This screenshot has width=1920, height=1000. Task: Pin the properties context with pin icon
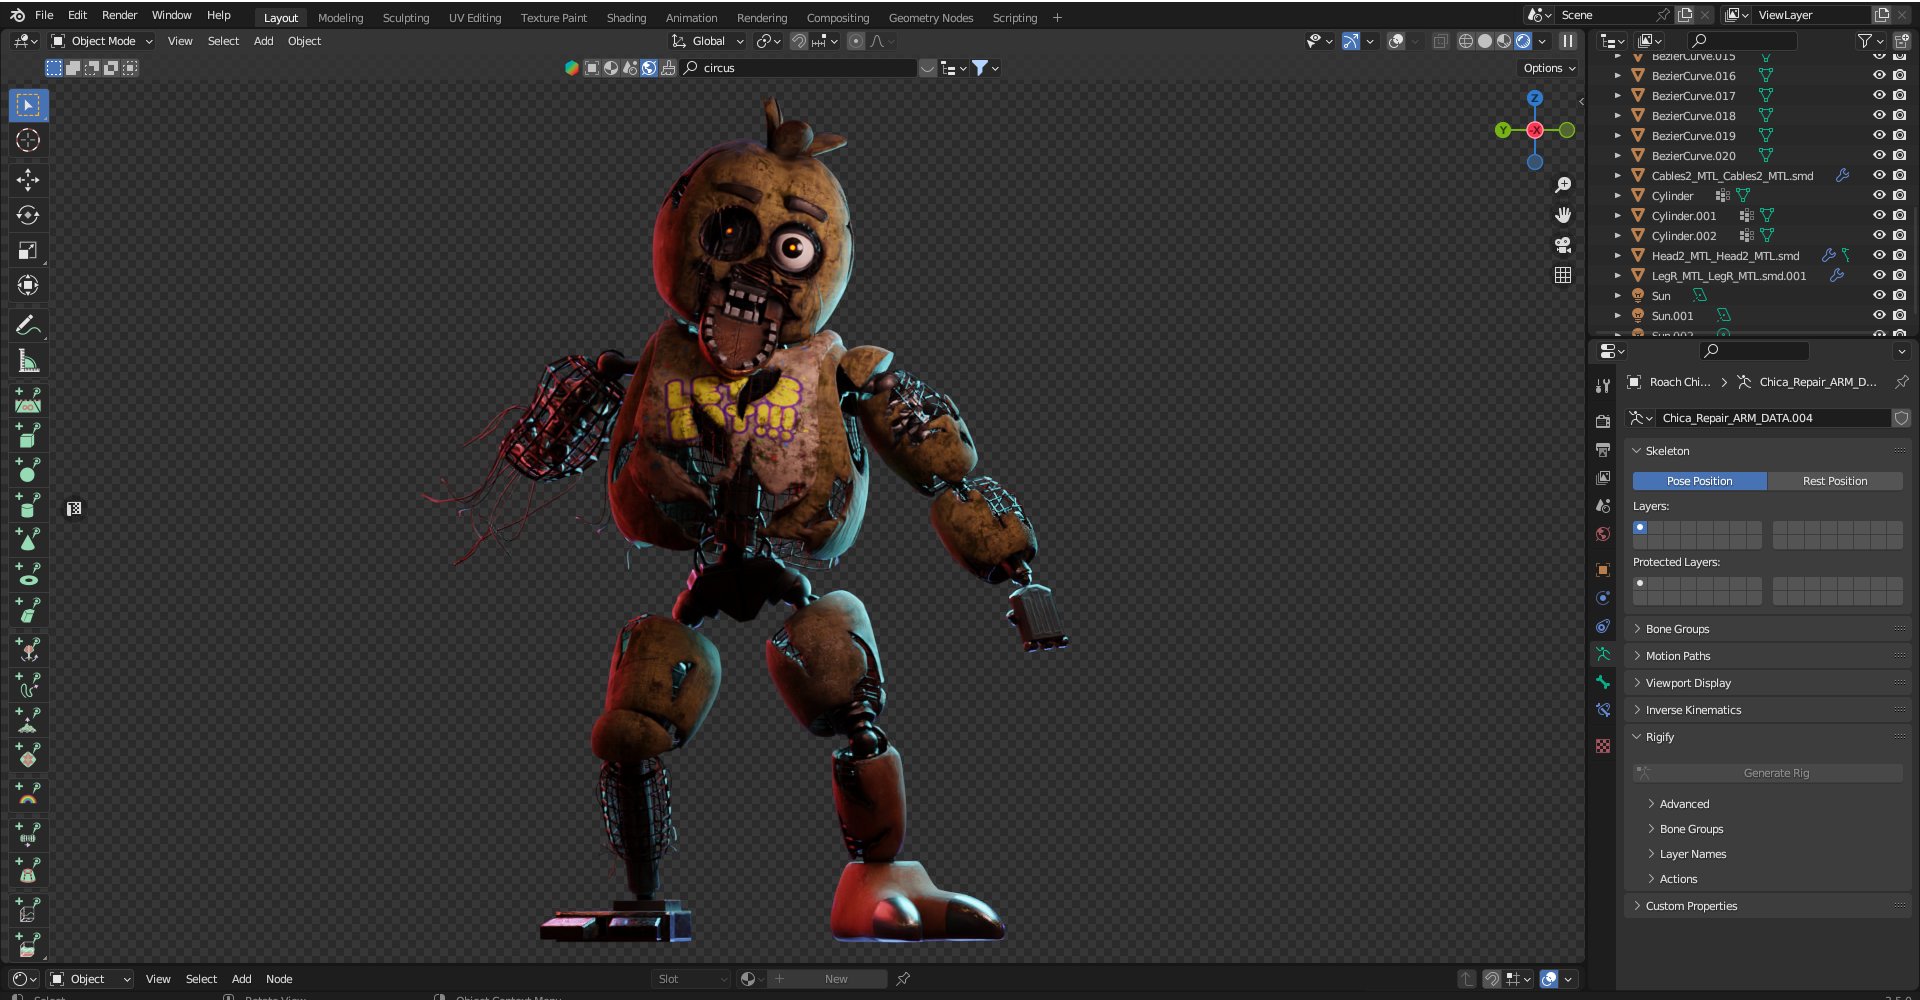(1901, 382)
